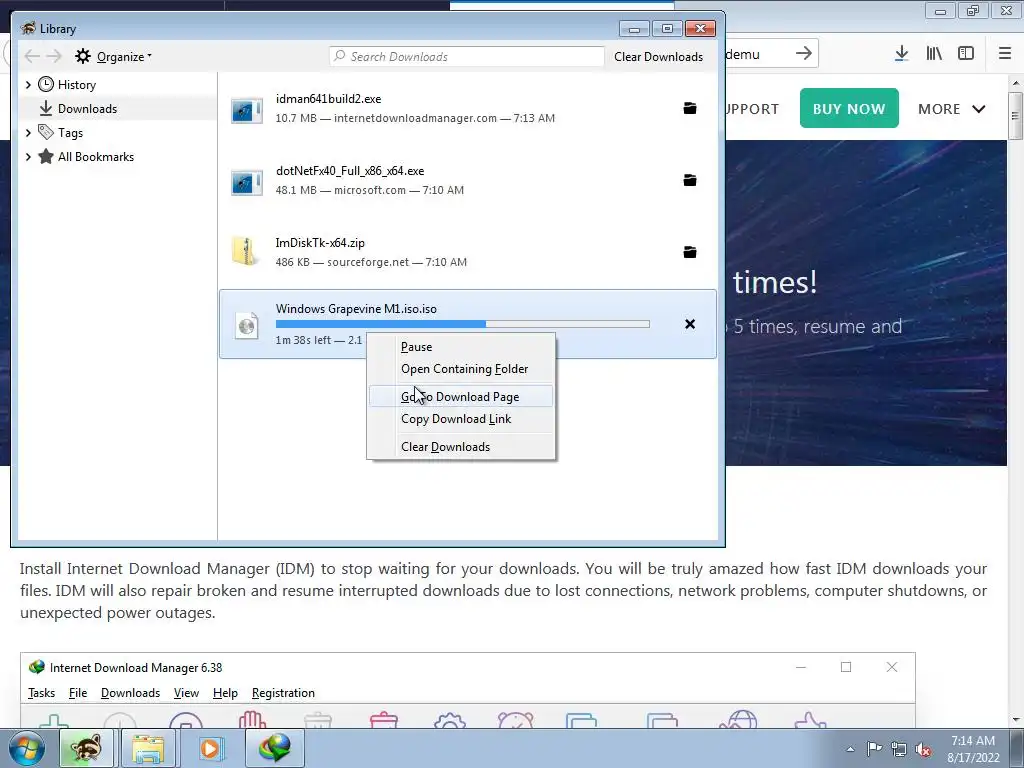Expand the Tags tree node

[28, 133]
